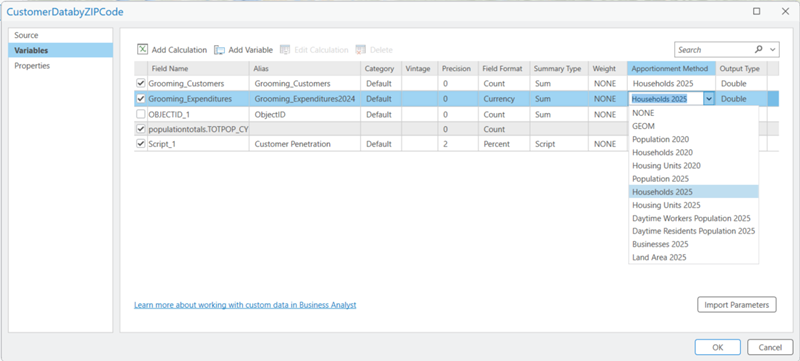Open the Source page

[60, 35]
